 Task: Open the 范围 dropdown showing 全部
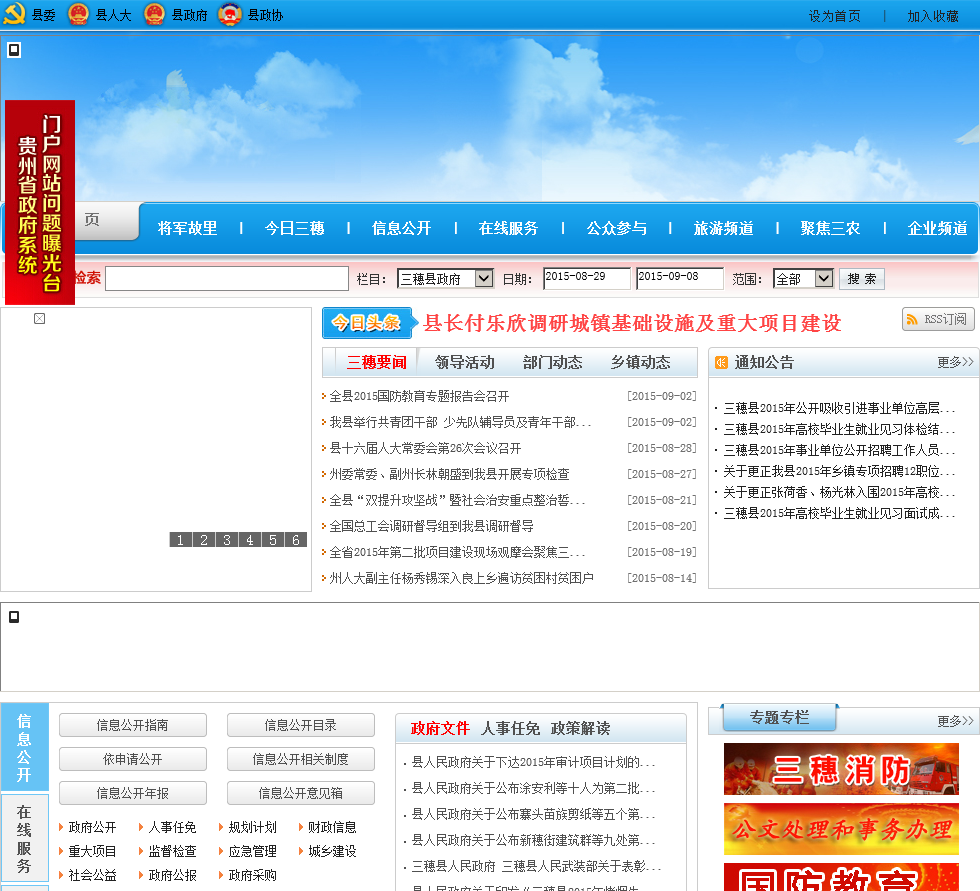click(x=803, y=279)
